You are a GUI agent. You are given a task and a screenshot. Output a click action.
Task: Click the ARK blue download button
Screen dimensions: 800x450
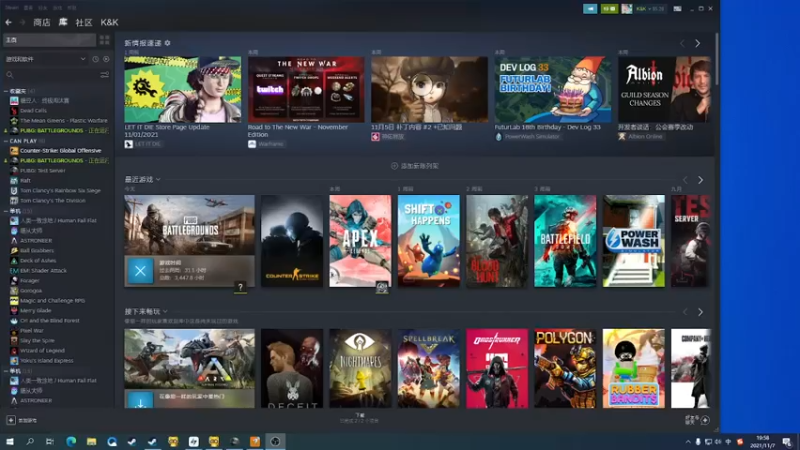click(x=140, y=401)
